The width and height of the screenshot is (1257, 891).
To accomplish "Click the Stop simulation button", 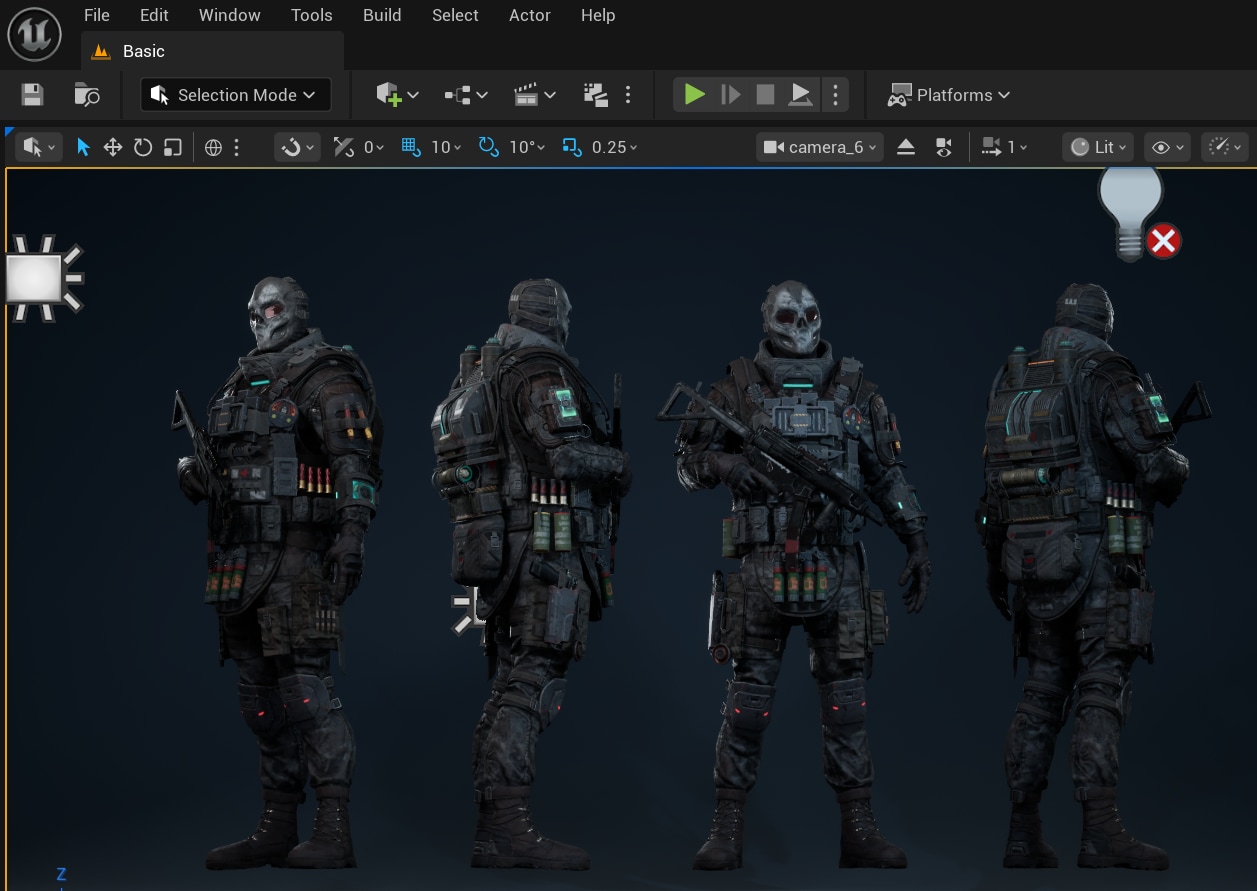I will [765, 95].
